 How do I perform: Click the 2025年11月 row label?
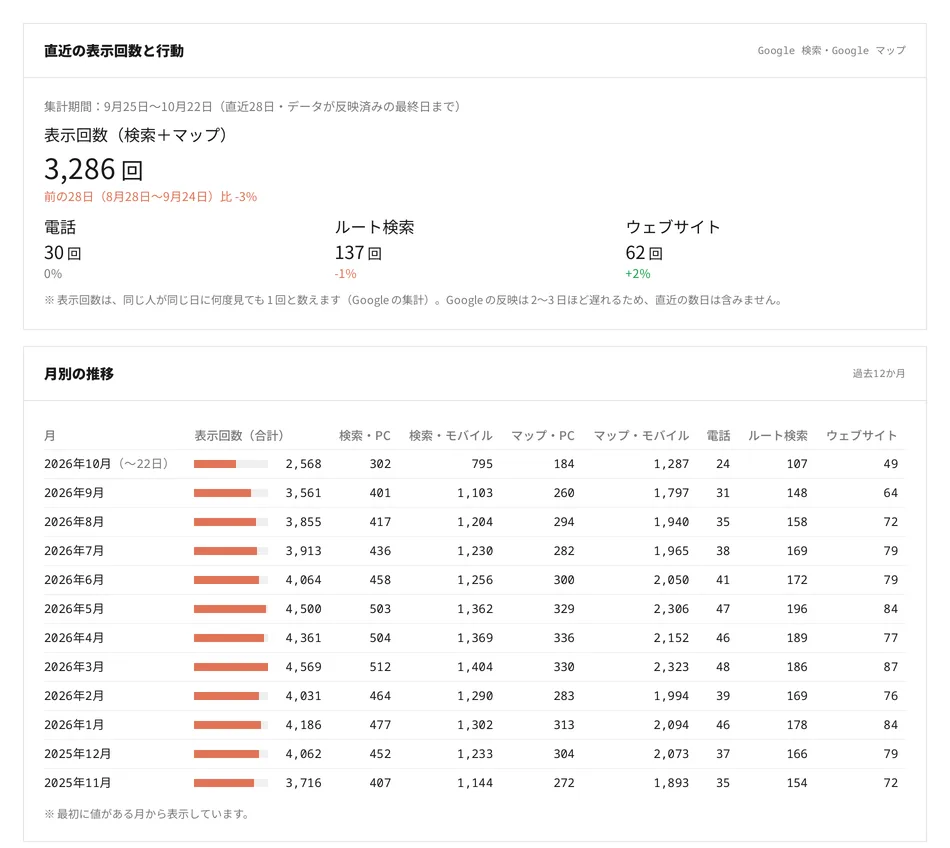(x=78, y=784)
